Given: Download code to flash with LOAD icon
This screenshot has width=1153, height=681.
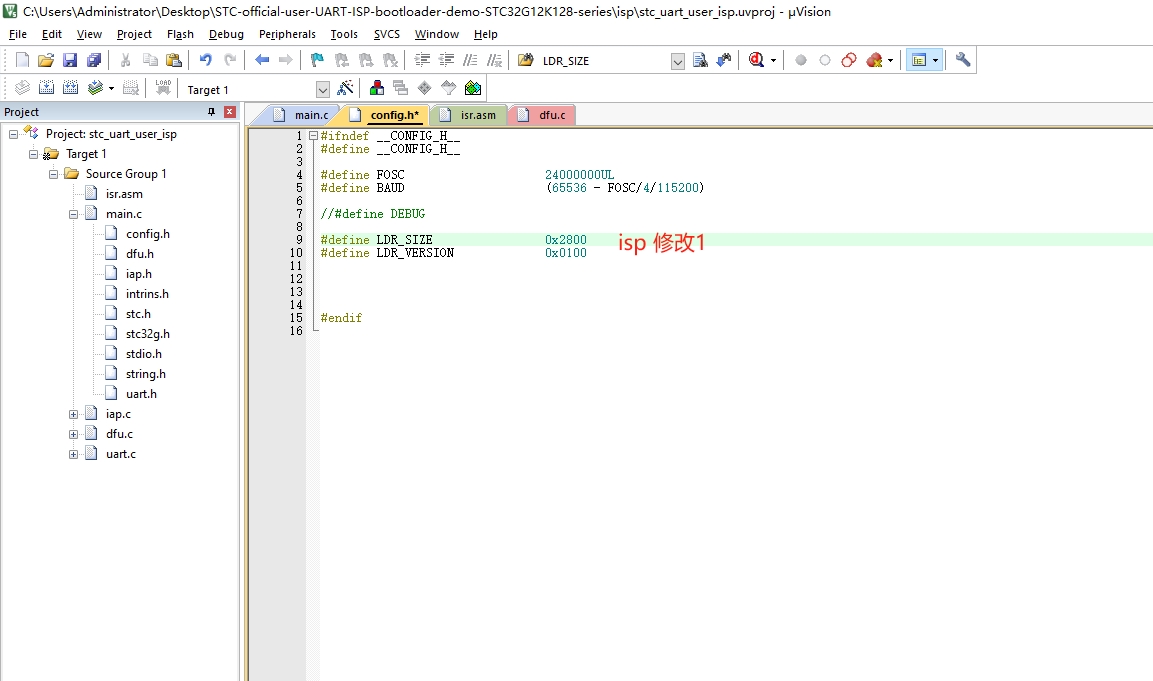Looking at the screenshot, I should click(x=163, y=88).
